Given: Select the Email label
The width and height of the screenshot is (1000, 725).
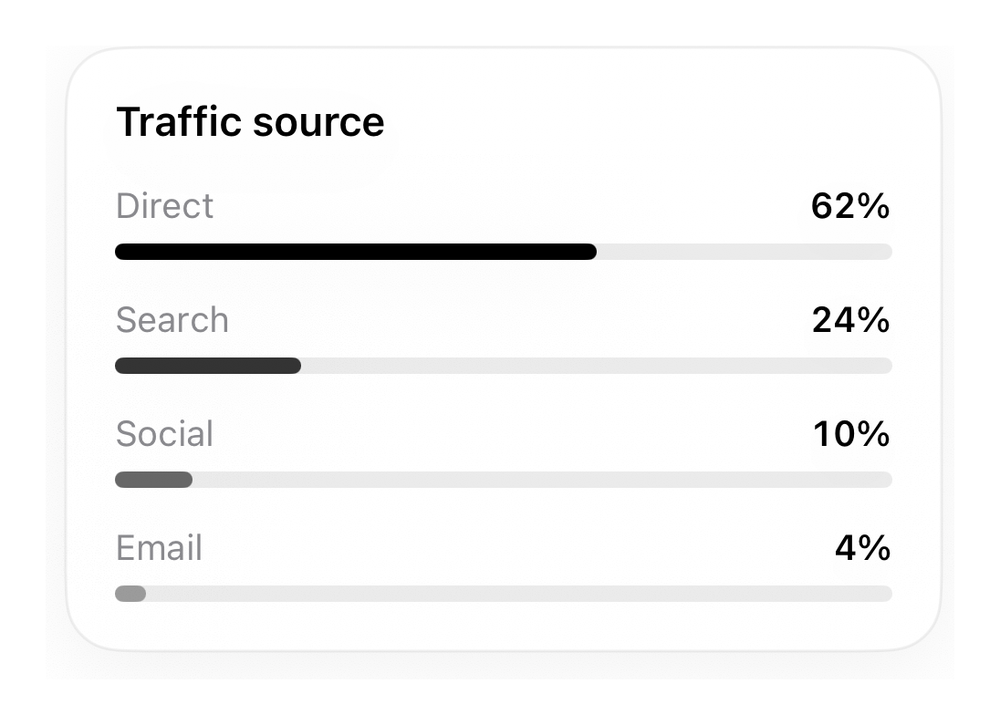Looking at the screenshot, I should point(159,548).
